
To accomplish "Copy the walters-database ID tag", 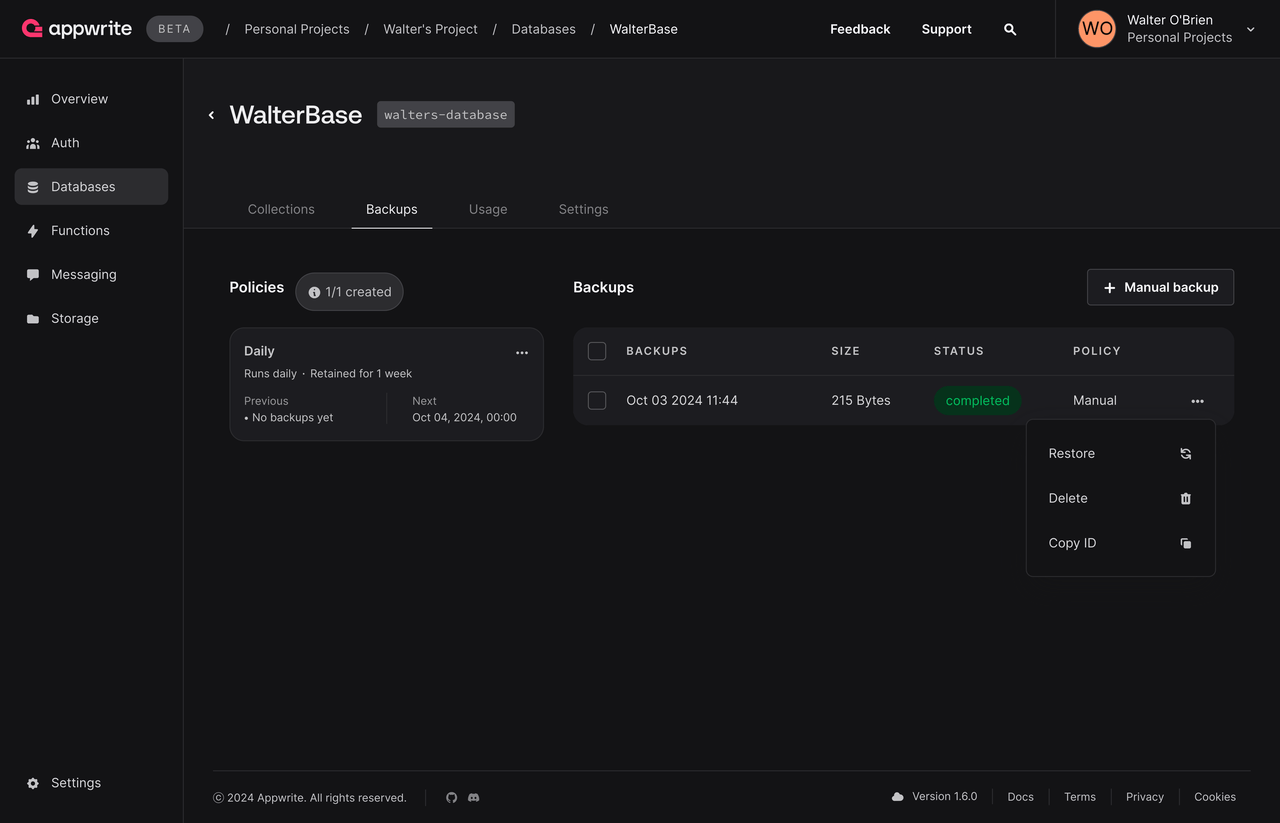I will 446,115.
